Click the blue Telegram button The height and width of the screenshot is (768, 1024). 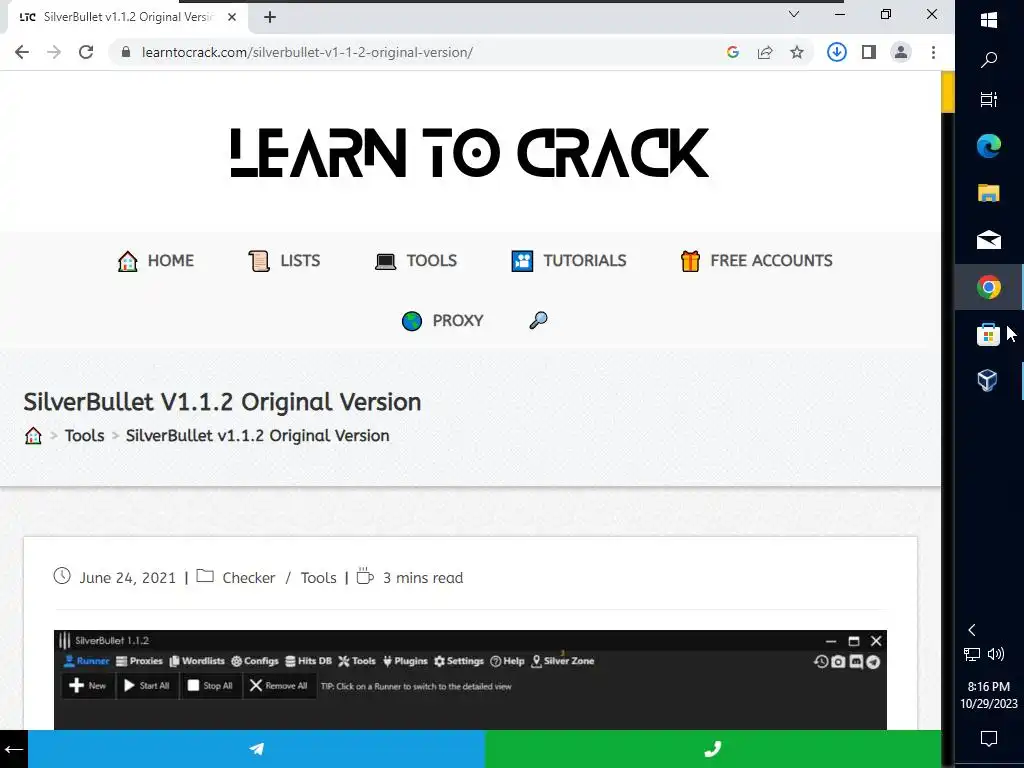[257, 749]
